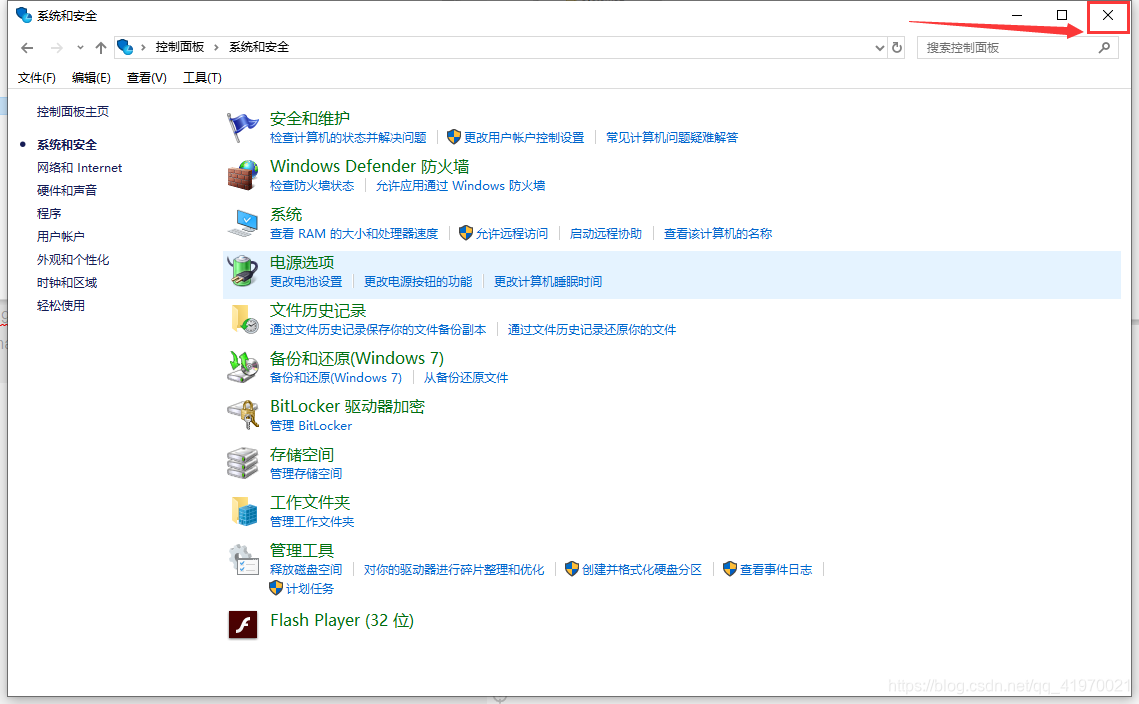Viewport: 1139px width, 704px height.
Task: Click 查看 RAM 的大小和处理器速度 link
Action: [x=354, y=234]
